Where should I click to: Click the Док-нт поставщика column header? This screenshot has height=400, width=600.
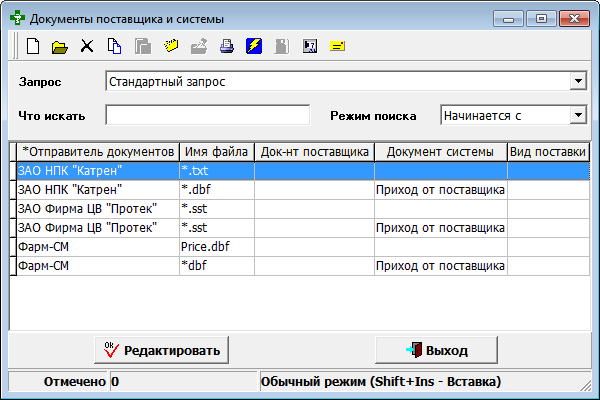(x=315, y=152)
